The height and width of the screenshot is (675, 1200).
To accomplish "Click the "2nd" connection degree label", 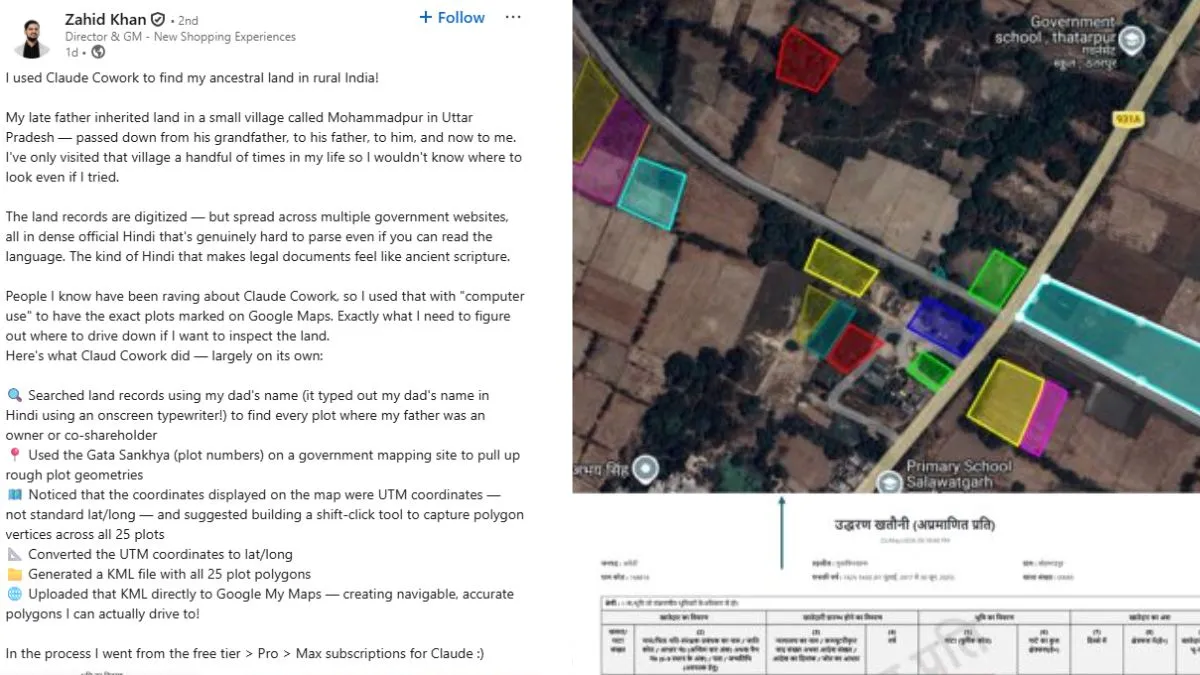I will tap(188, 20).
